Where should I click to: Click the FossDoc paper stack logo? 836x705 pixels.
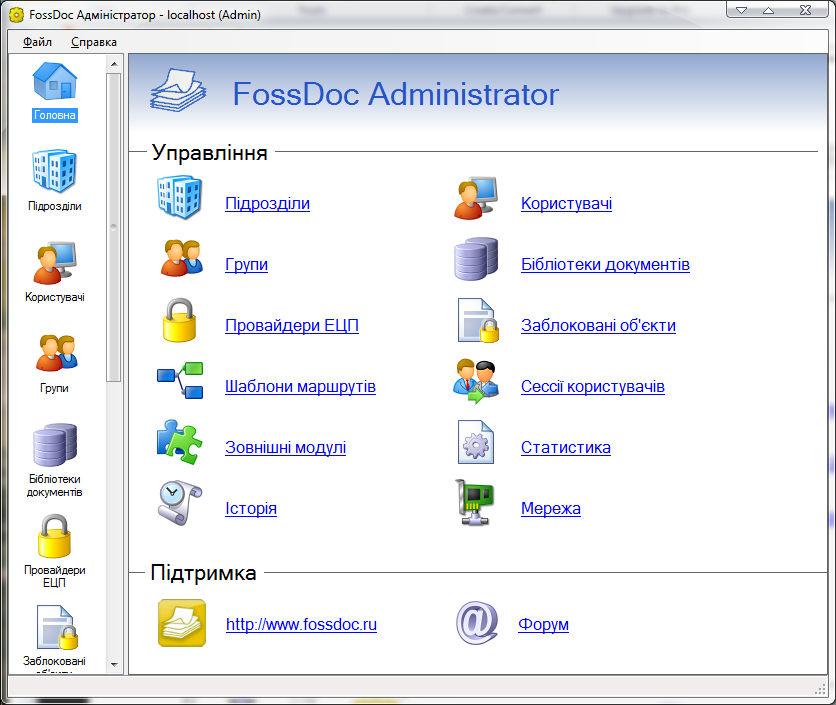click(178, 90)
